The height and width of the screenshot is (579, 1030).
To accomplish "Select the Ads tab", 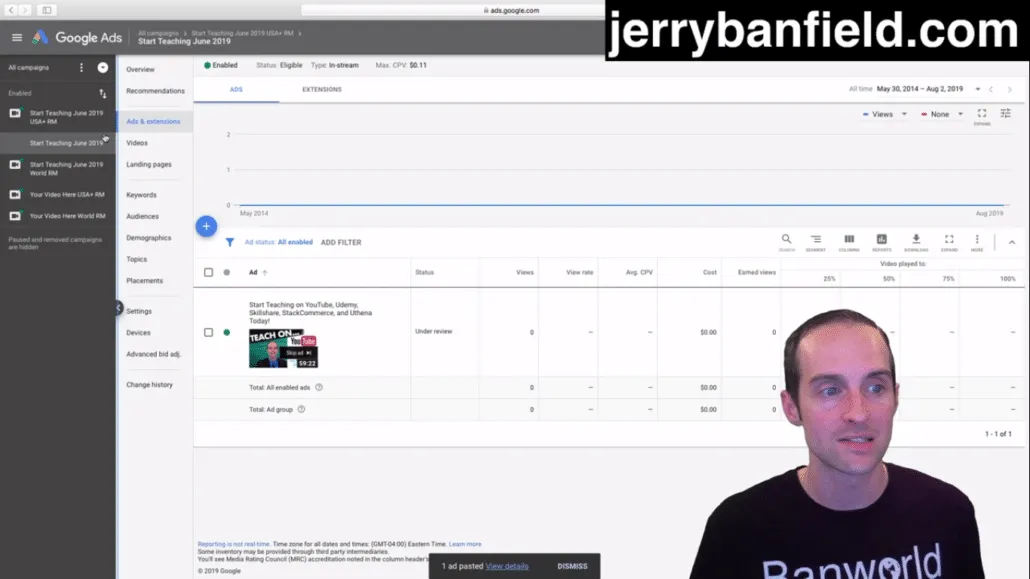I will coord(236,89).
